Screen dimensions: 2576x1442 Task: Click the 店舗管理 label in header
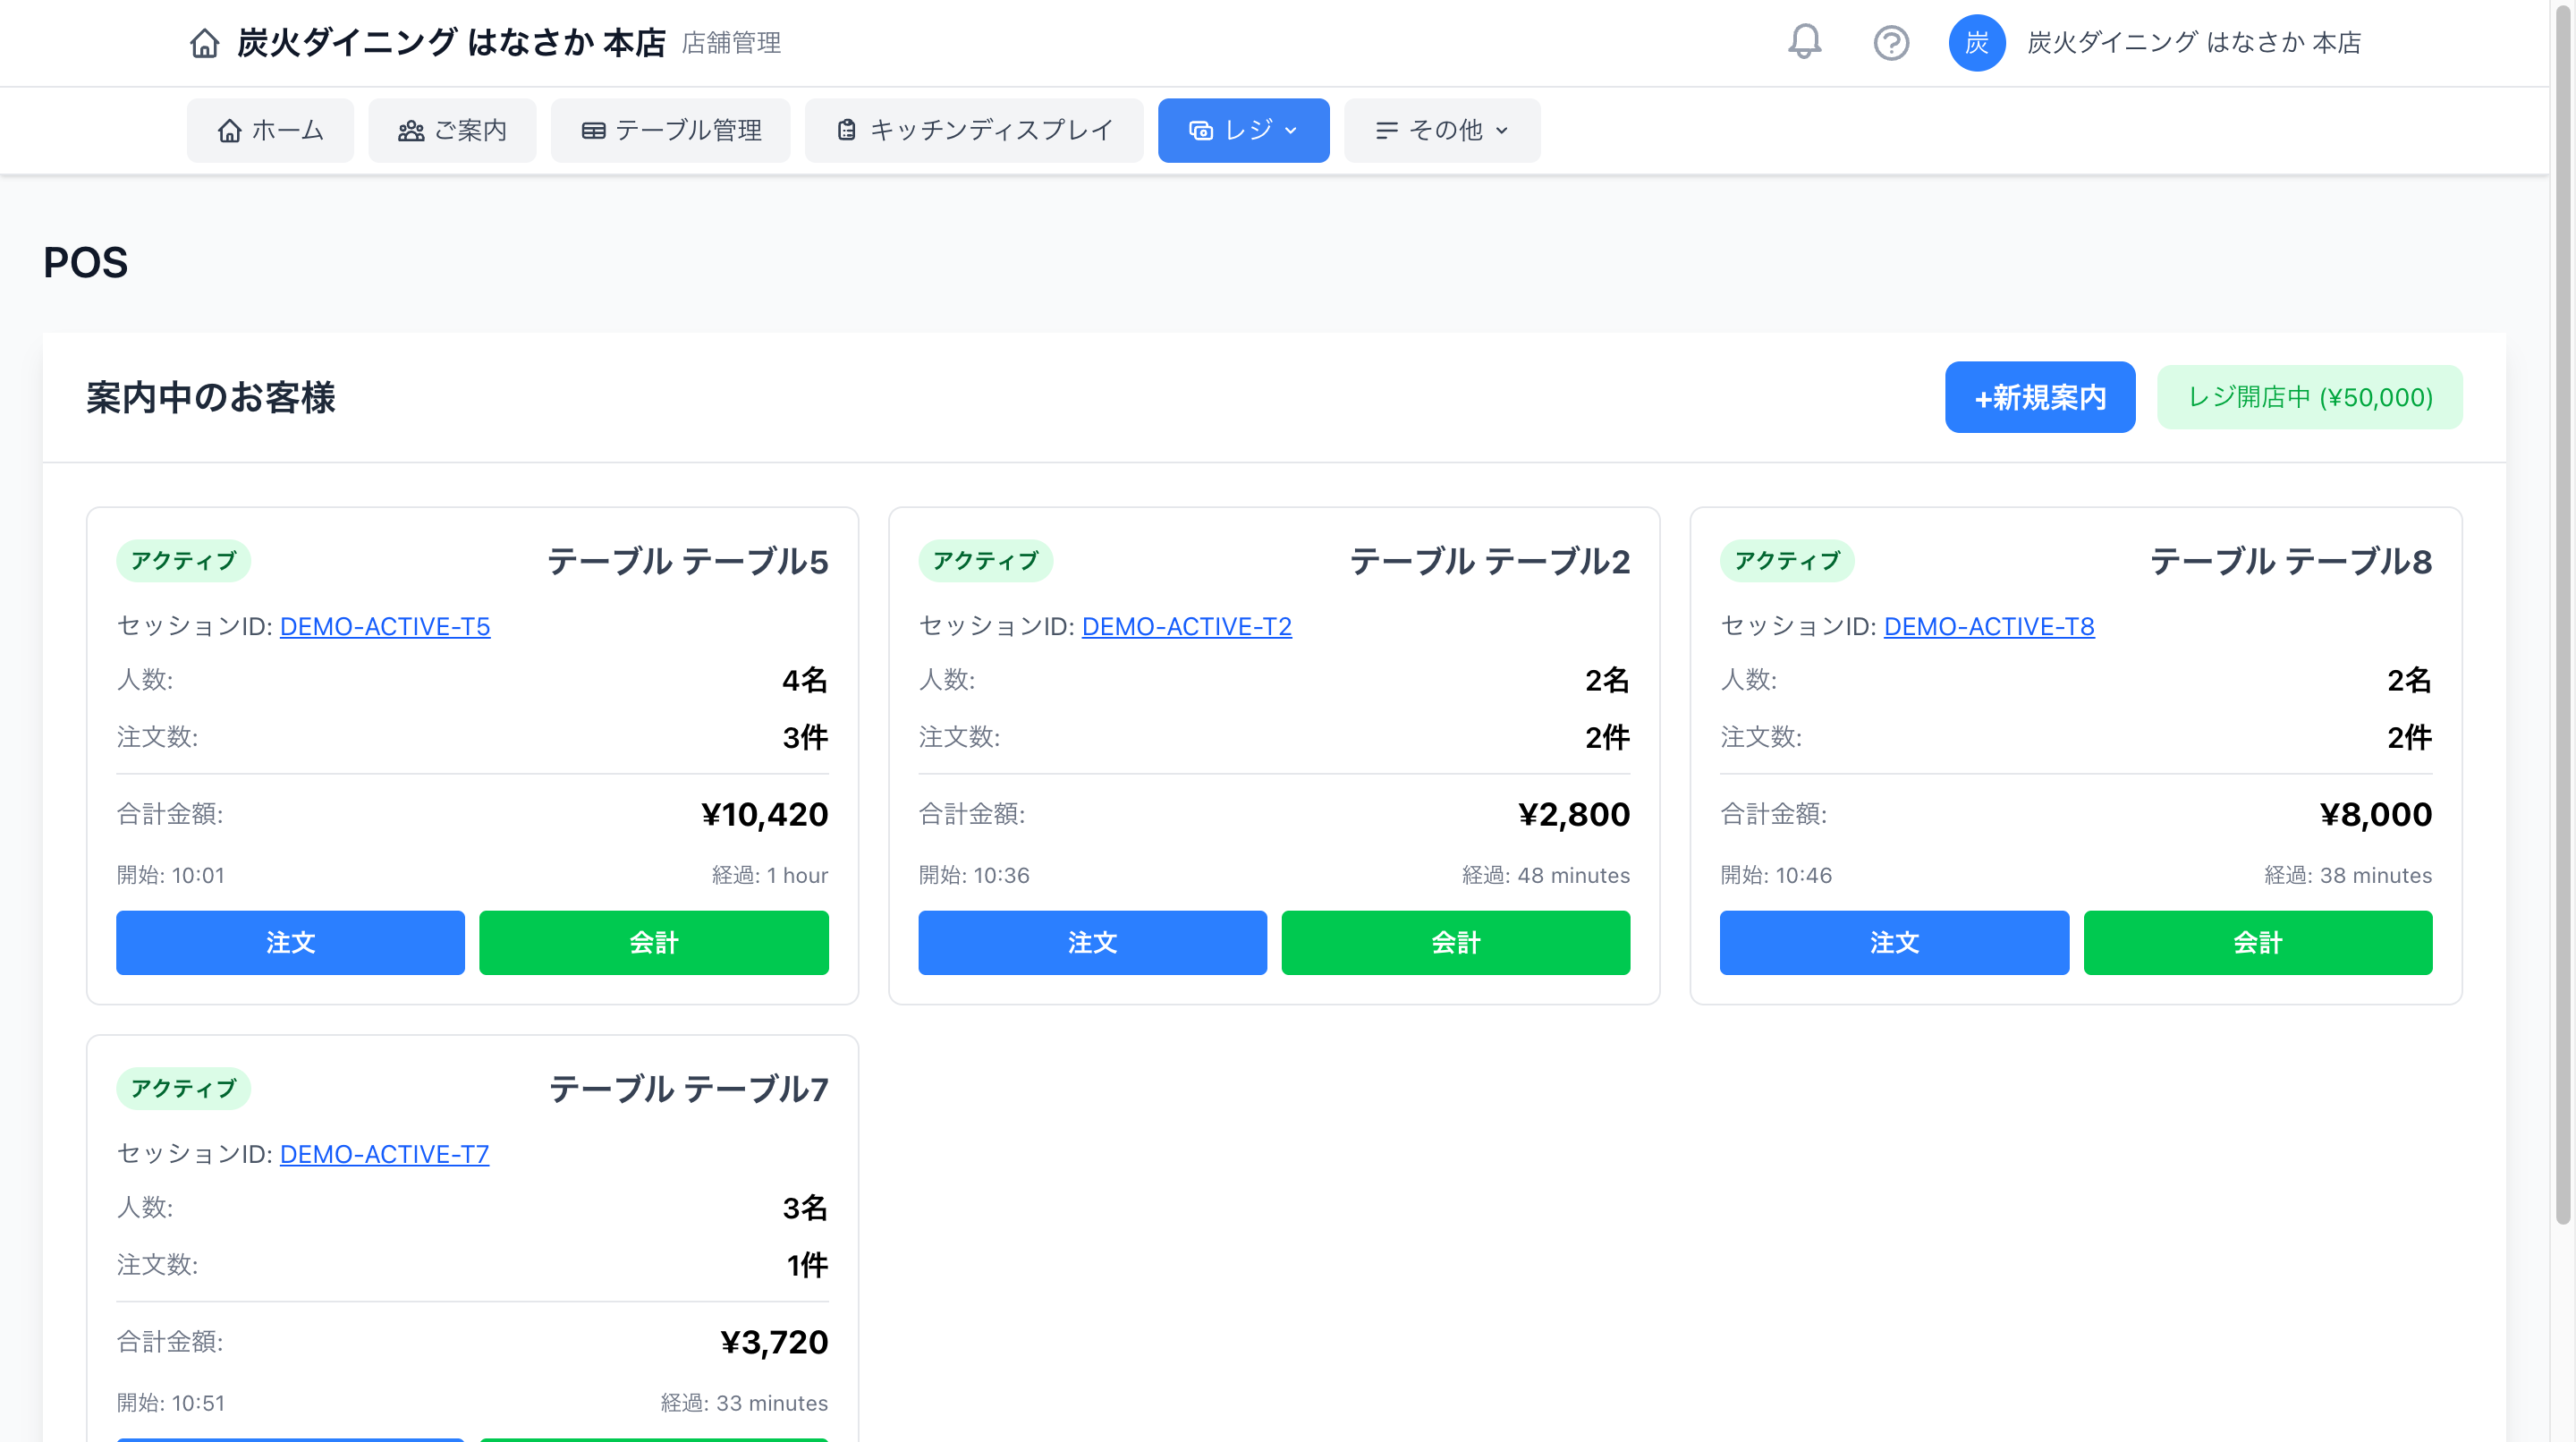[731, 43]
